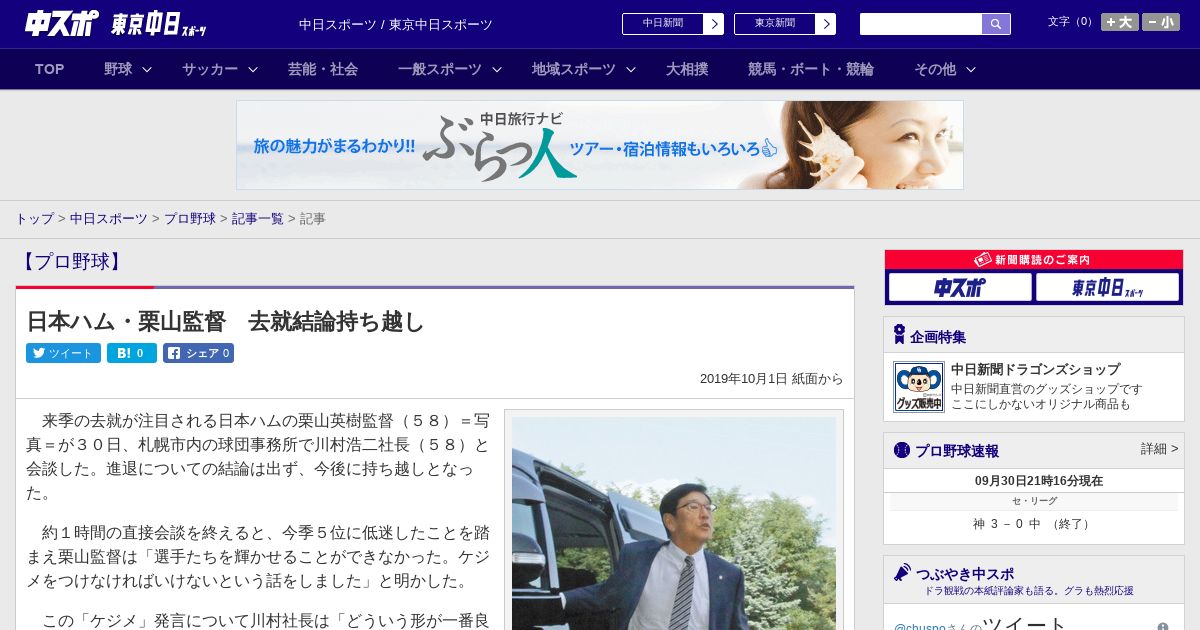
Task: Go to 中日スポーツ breadcrumb link
Action: 109,218
